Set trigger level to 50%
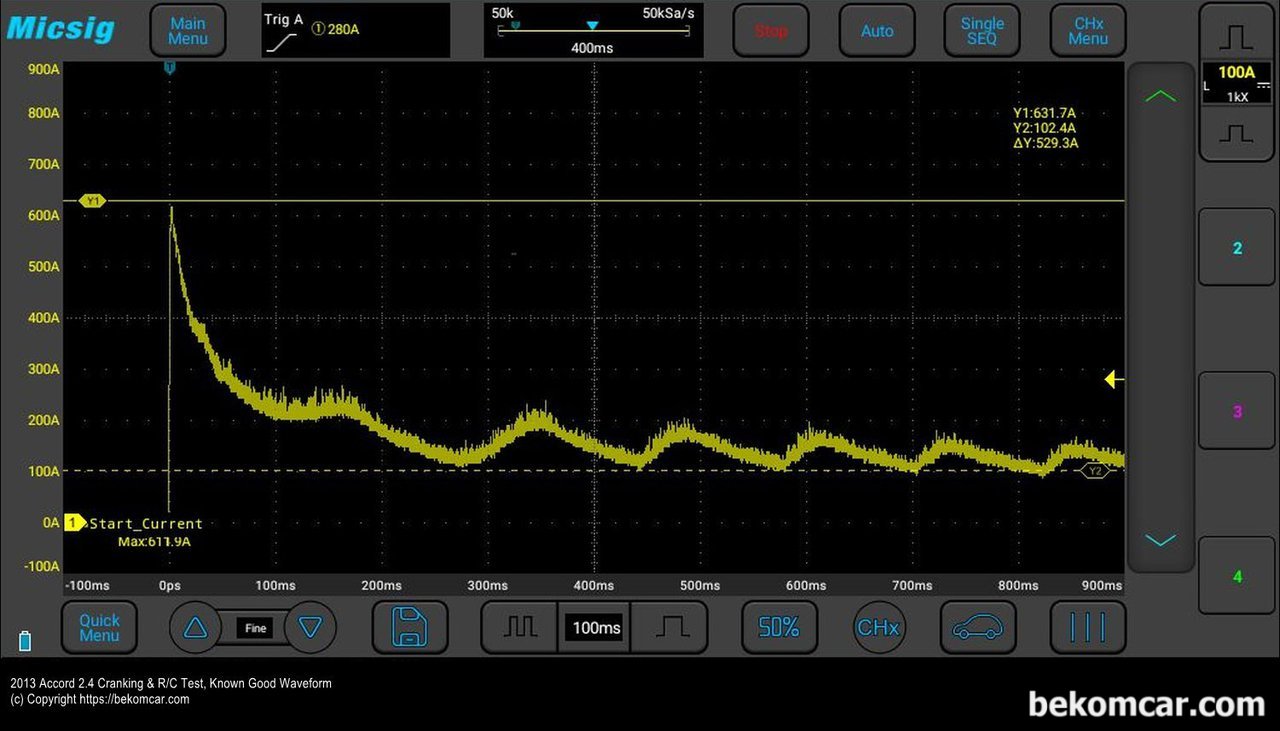 [x=778, y=627]
